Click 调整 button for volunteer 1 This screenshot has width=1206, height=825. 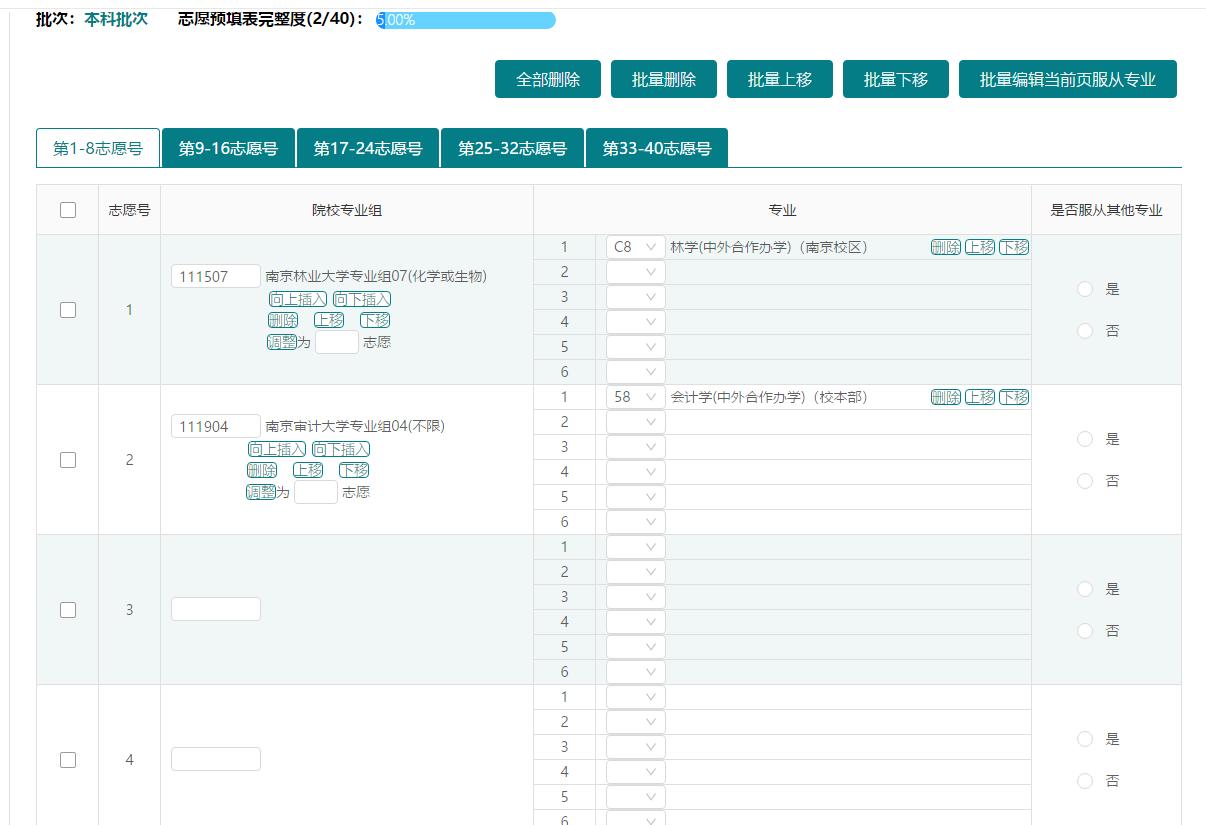(281, 342)
